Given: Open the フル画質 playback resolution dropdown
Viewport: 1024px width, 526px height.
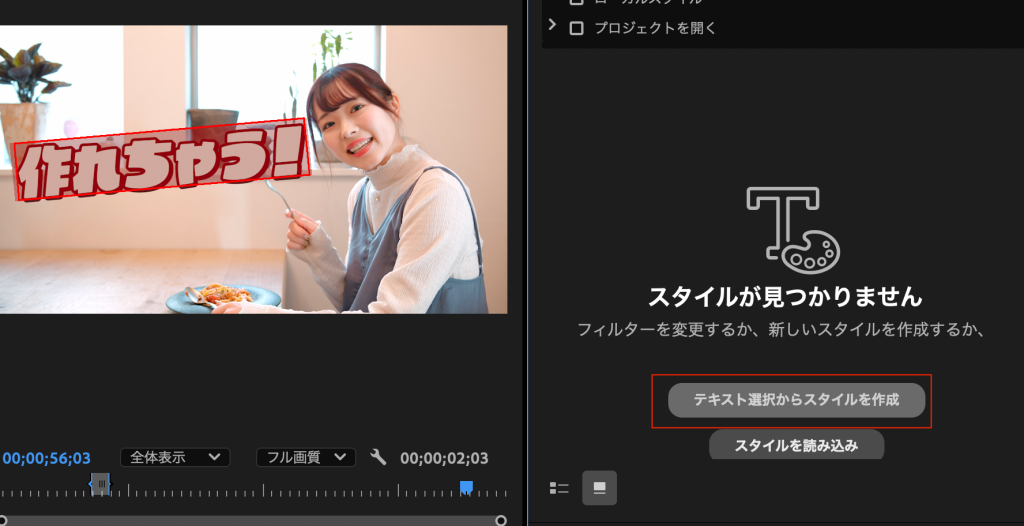Looking at the screenshot, I should click(305, 457).
